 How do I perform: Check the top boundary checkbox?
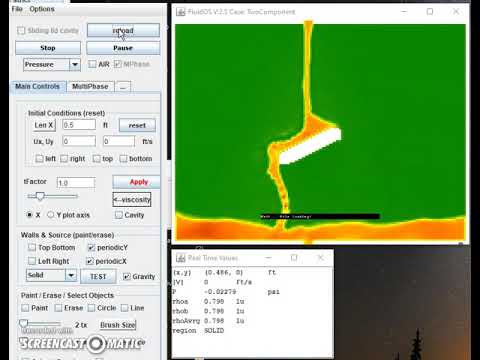tap(97, 159)
